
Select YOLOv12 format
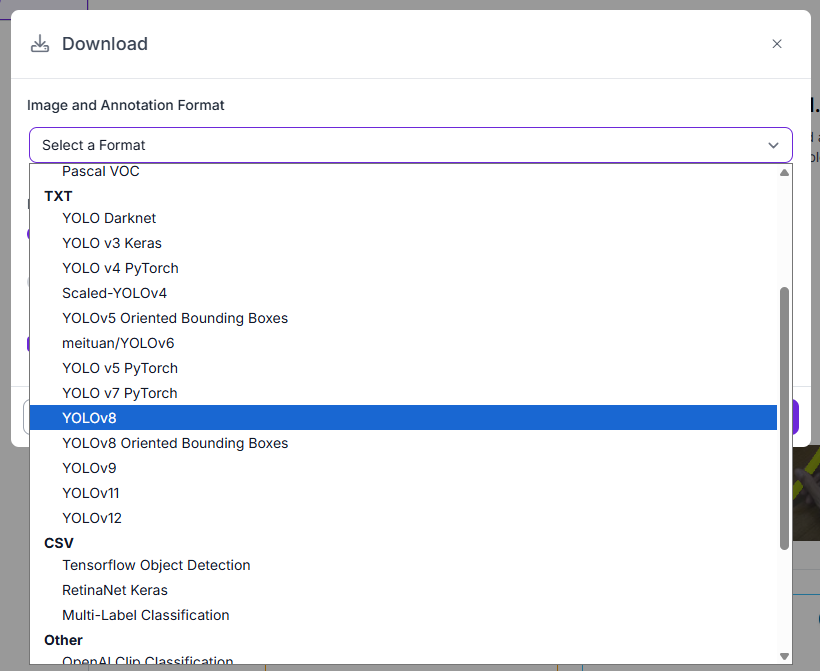point(92,518)
